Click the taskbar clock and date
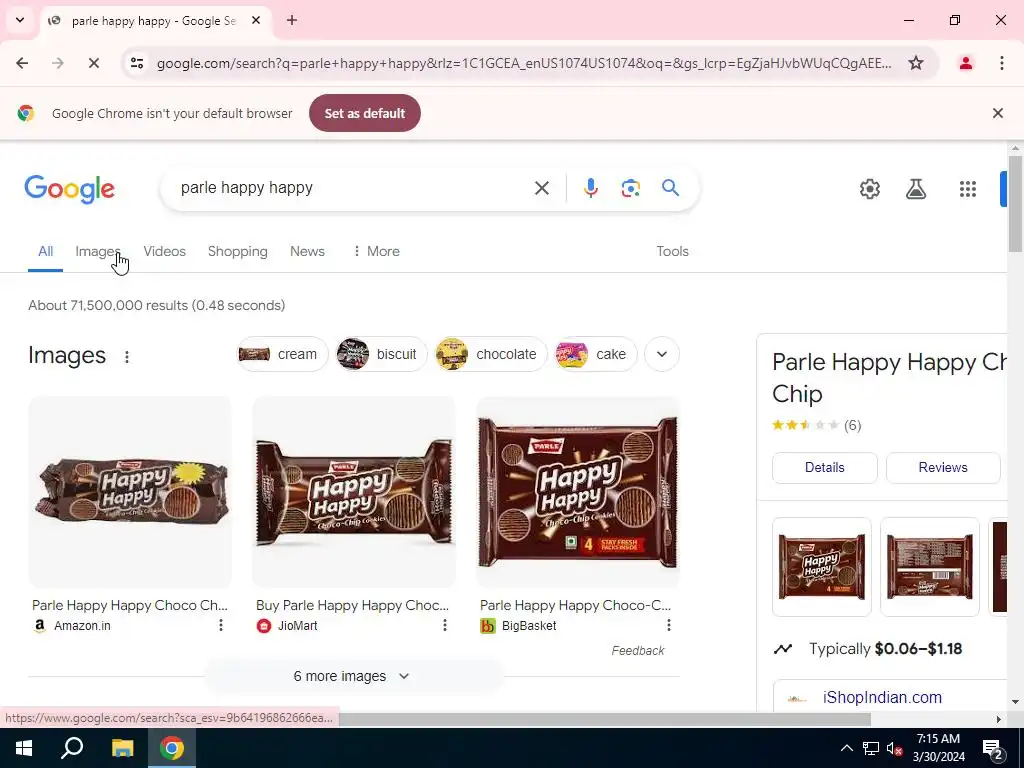This screenshot has width=1024, height=768. coord(938,748)
